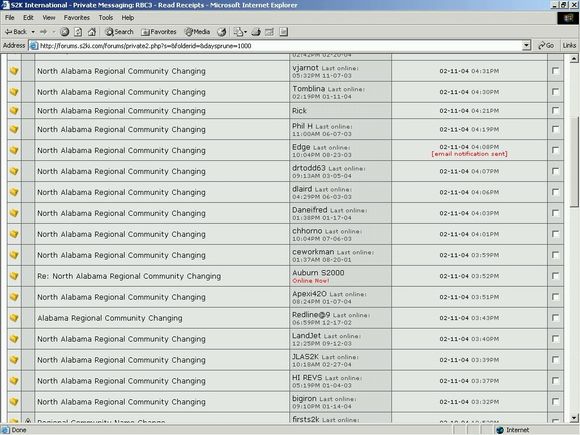580x435 pixels.
Task: Open the Favorites menu
Action: click(77, 17)
